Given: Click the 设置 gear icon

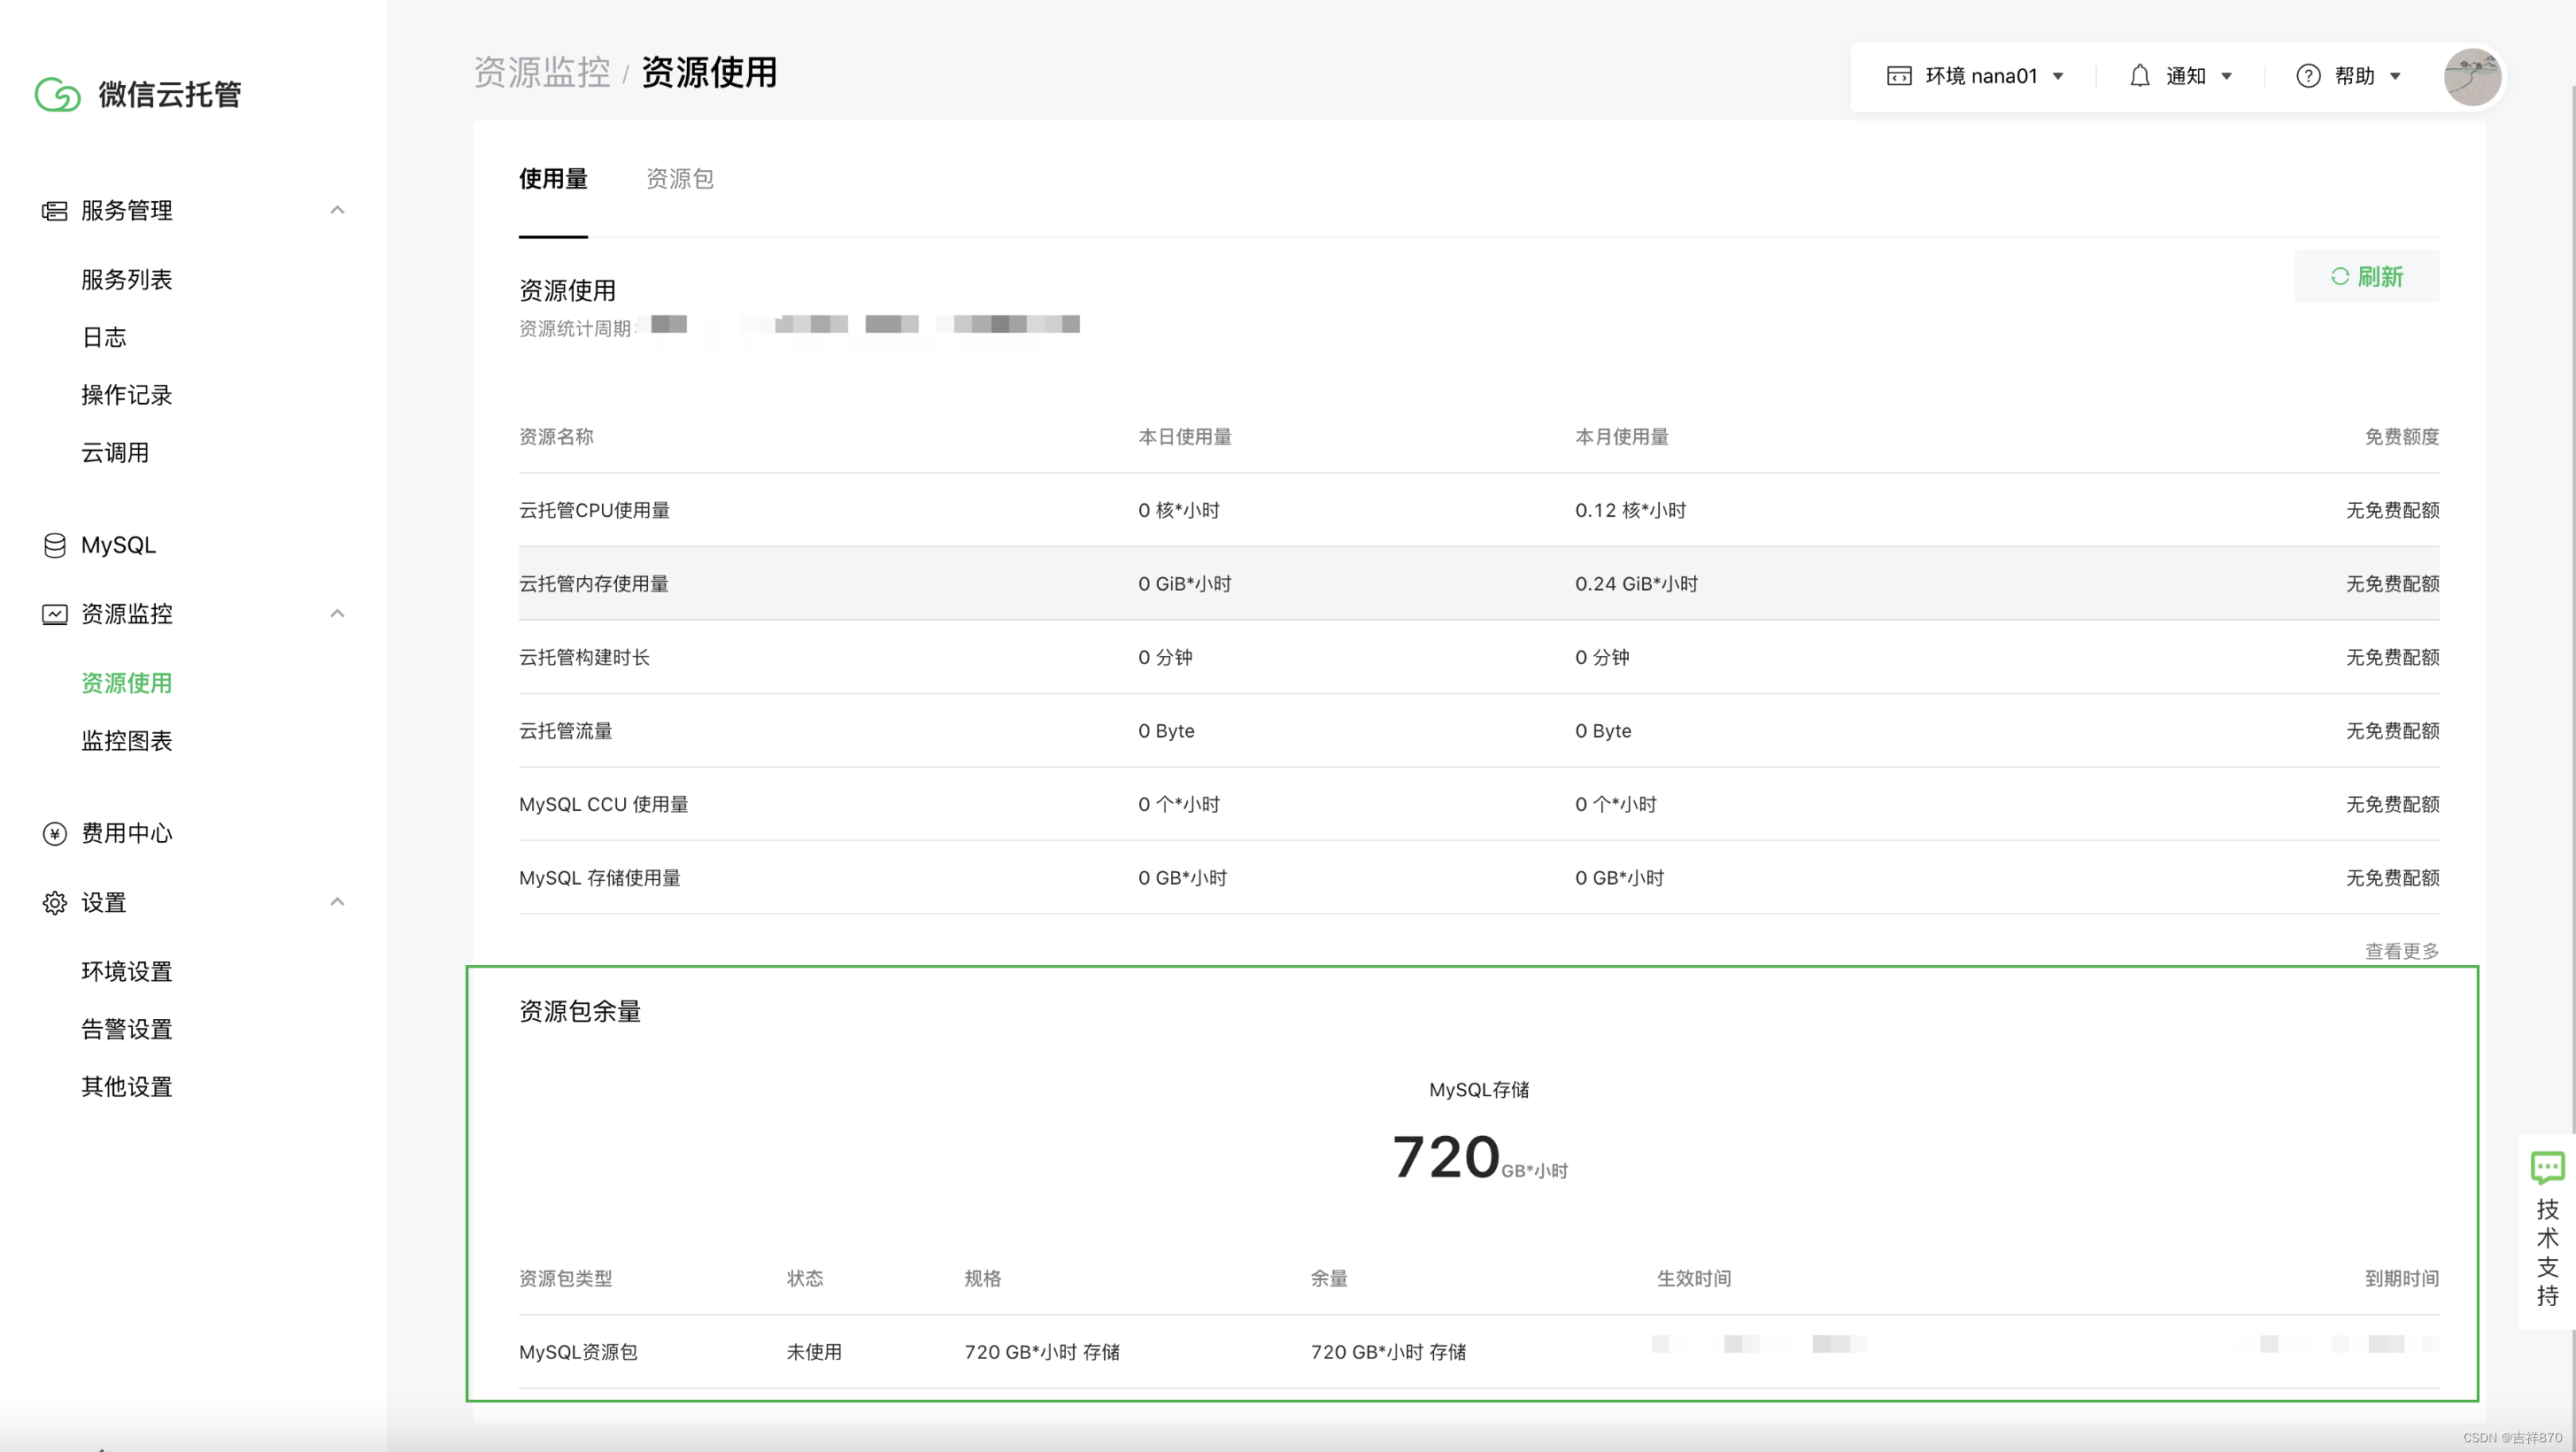Looking at the screenshot, I should click(54, 903).
